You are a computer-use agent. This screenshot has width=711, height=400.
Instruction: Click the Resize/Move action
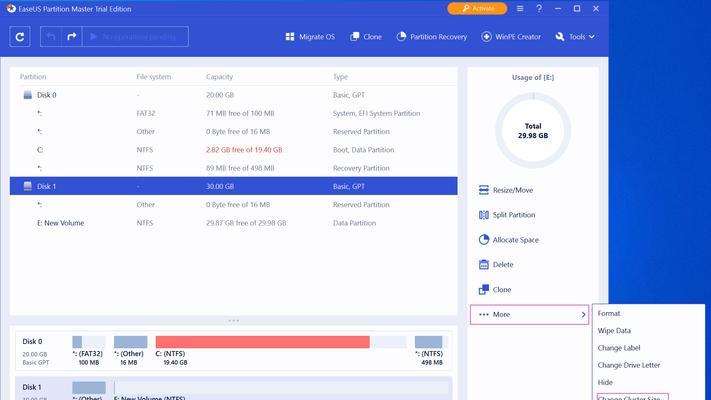pyautogui.click(x=506, y=190)
